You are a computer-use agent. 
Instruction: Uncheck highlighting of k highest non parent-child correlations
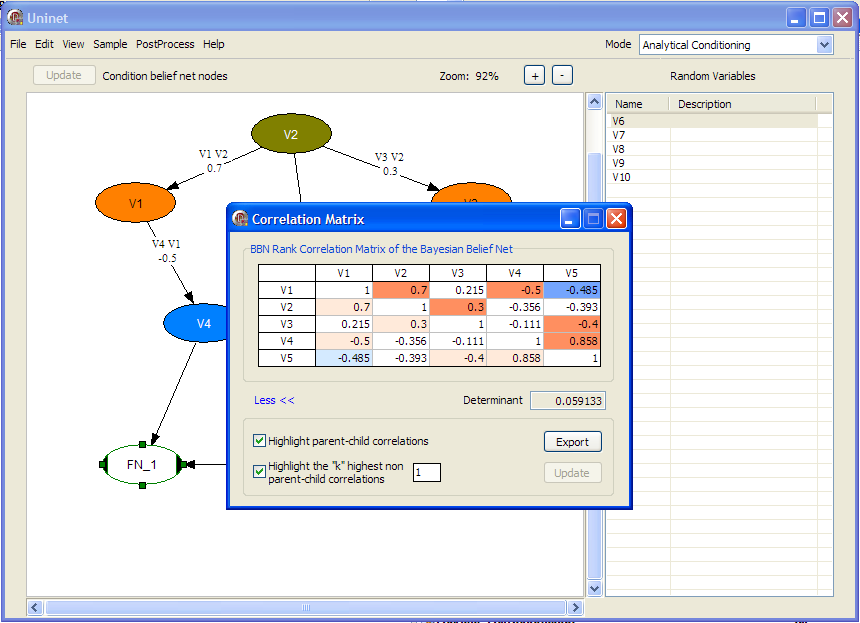pos(259,470)
